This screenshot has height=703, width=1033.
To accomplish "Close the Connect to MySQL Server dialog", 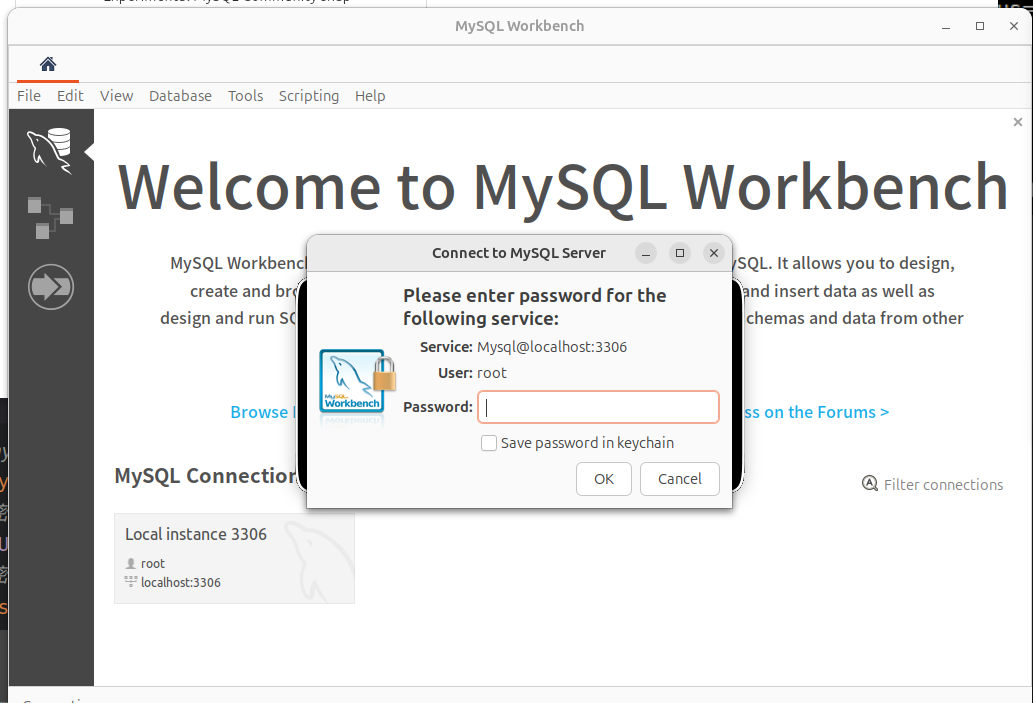I will [x=713, y=253].
